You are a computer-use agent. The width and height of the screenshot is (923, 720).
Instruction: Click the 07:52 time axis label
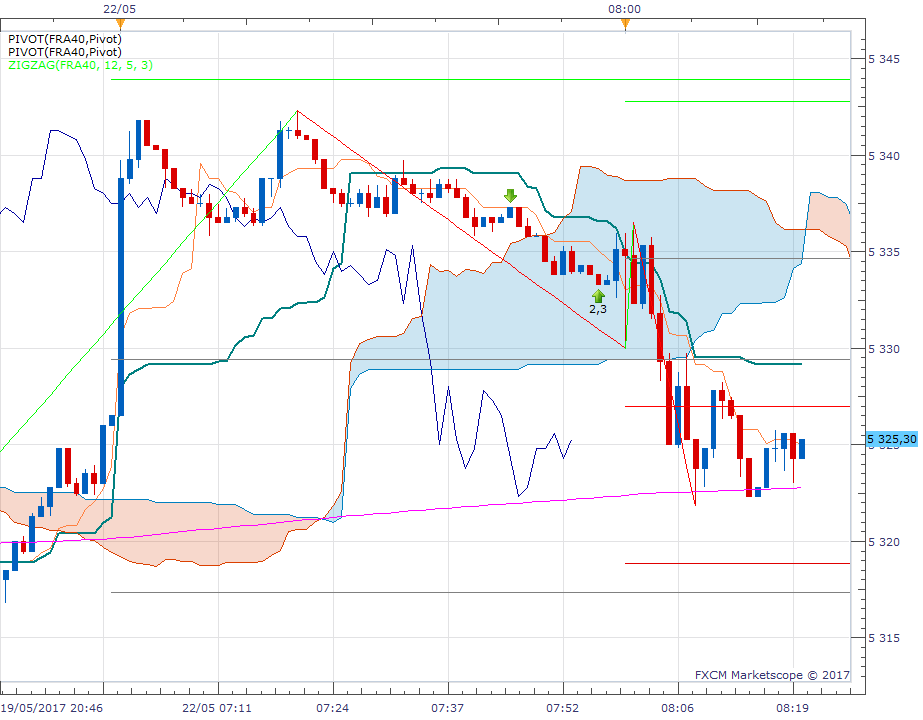point(563,708)
